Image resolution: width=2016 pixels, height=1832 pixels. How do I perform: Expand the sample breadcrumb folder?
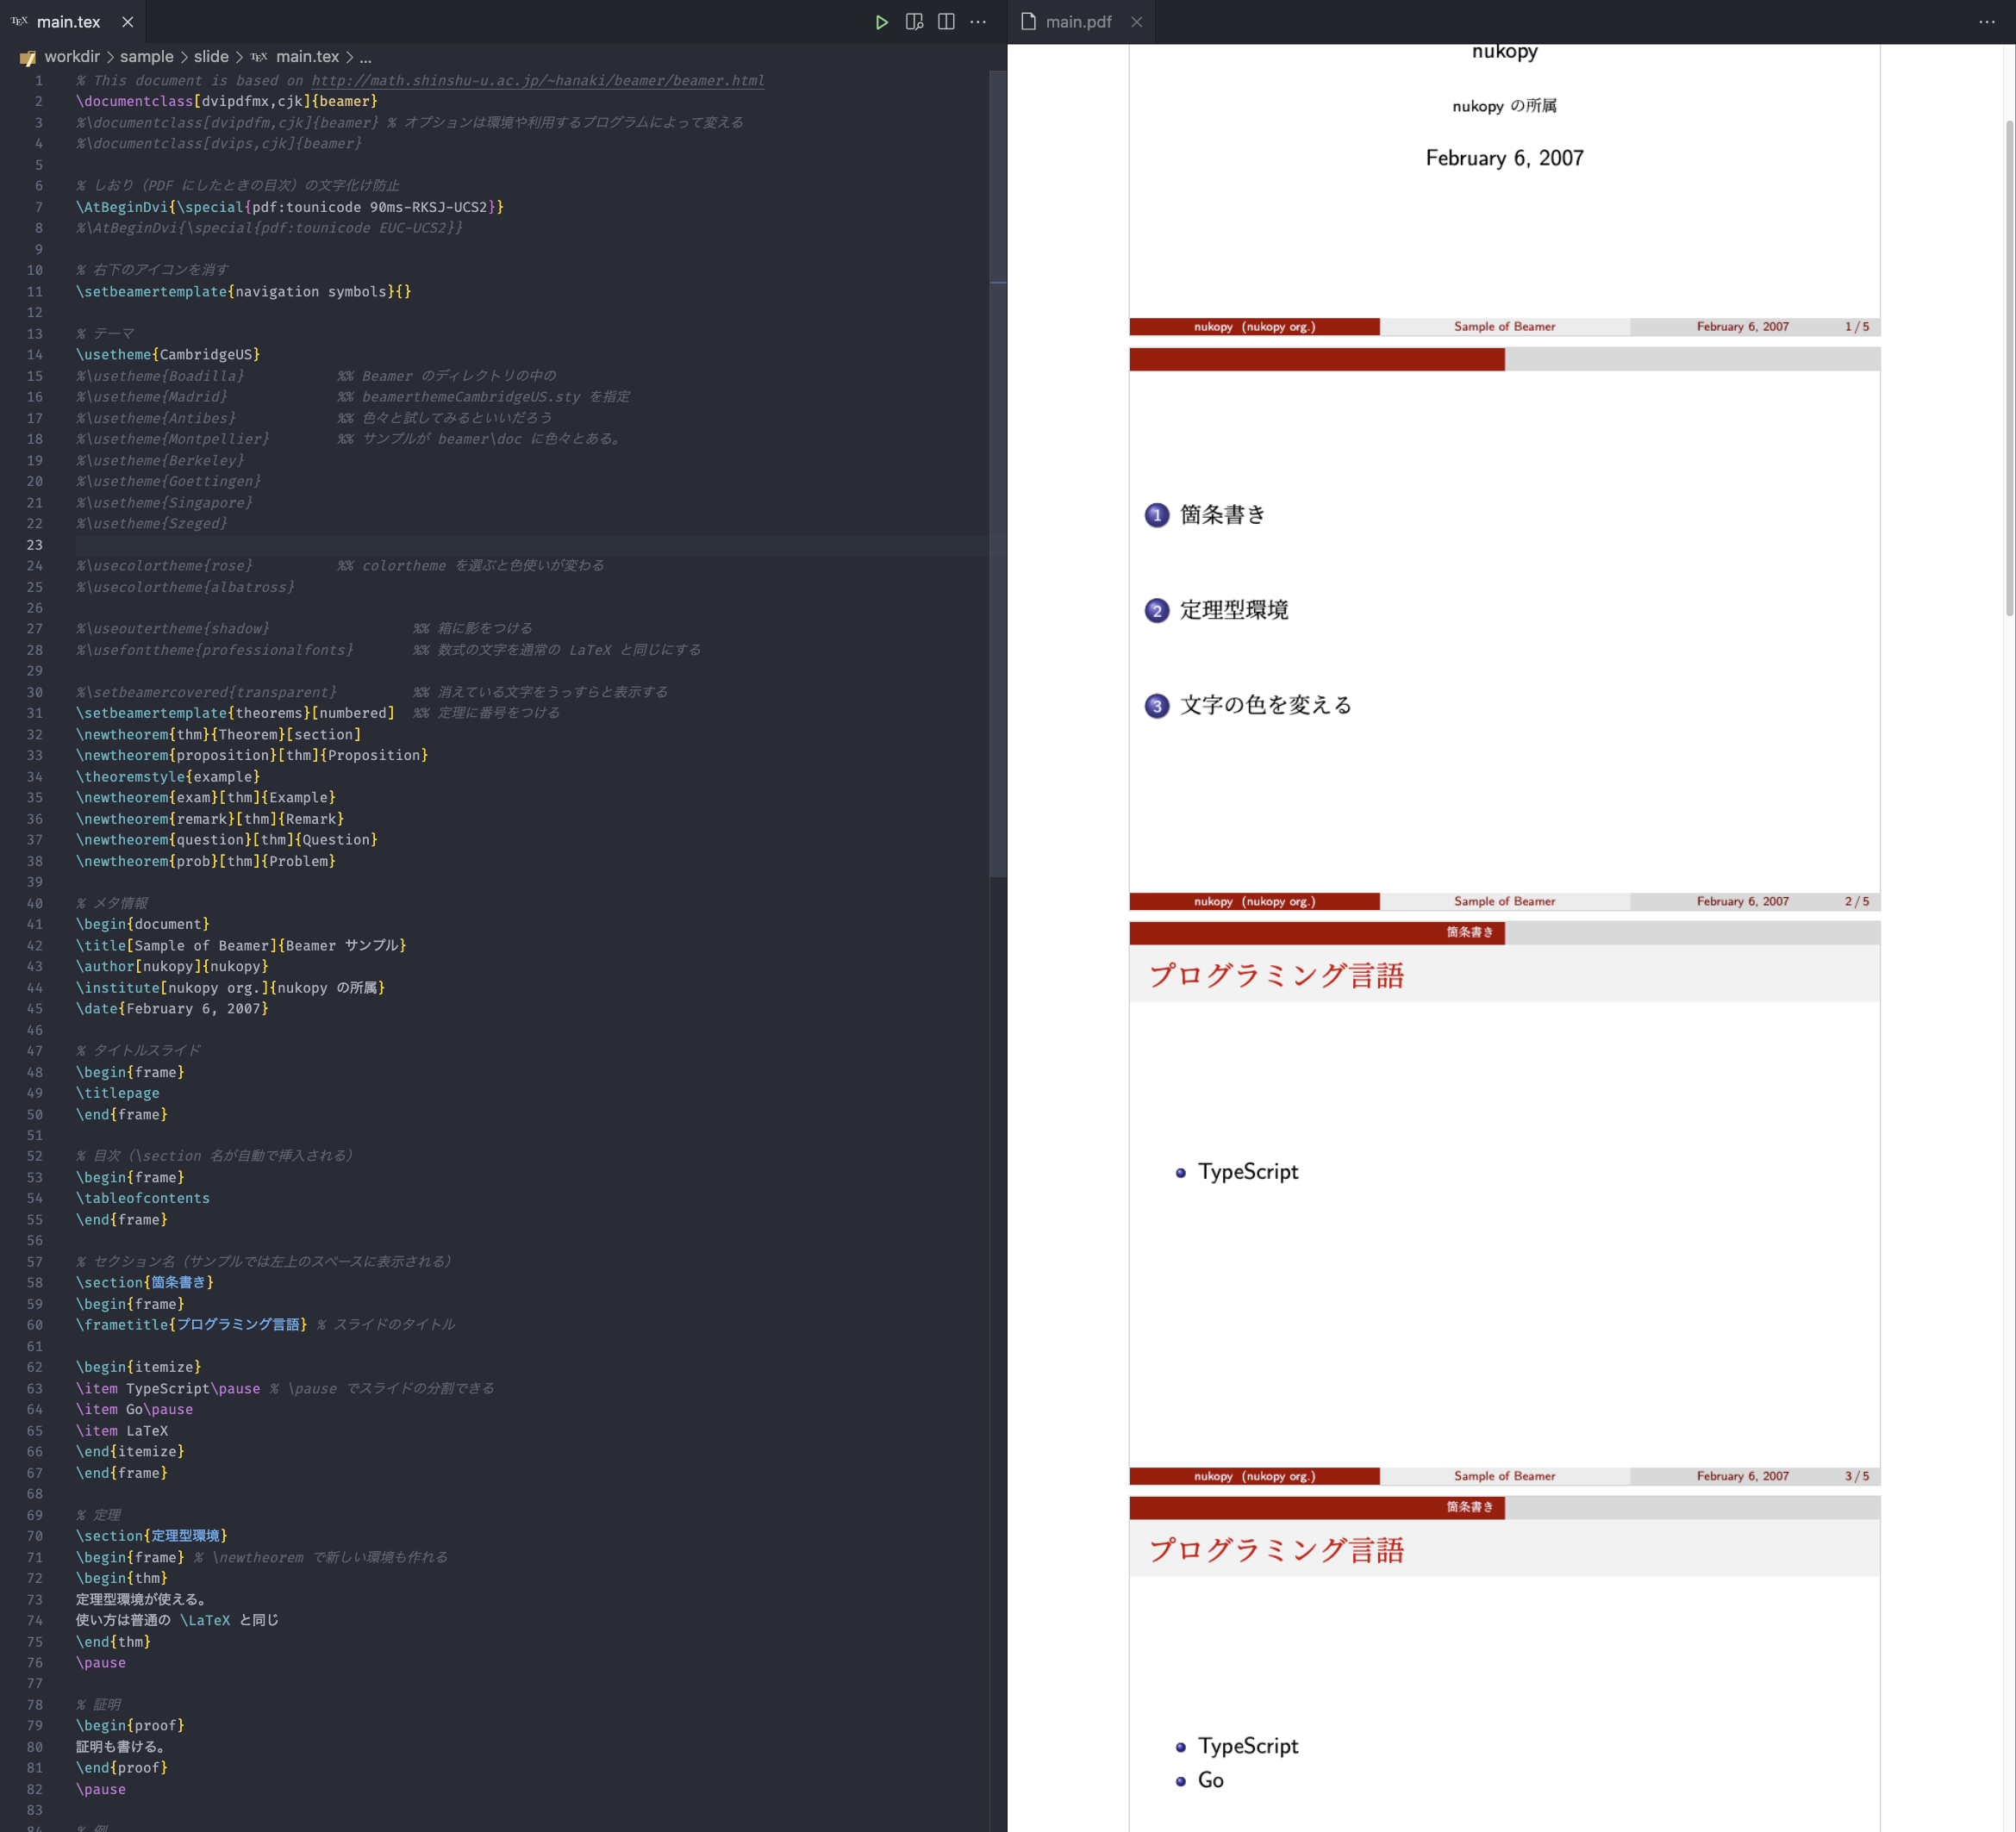[x=146, y=57]
